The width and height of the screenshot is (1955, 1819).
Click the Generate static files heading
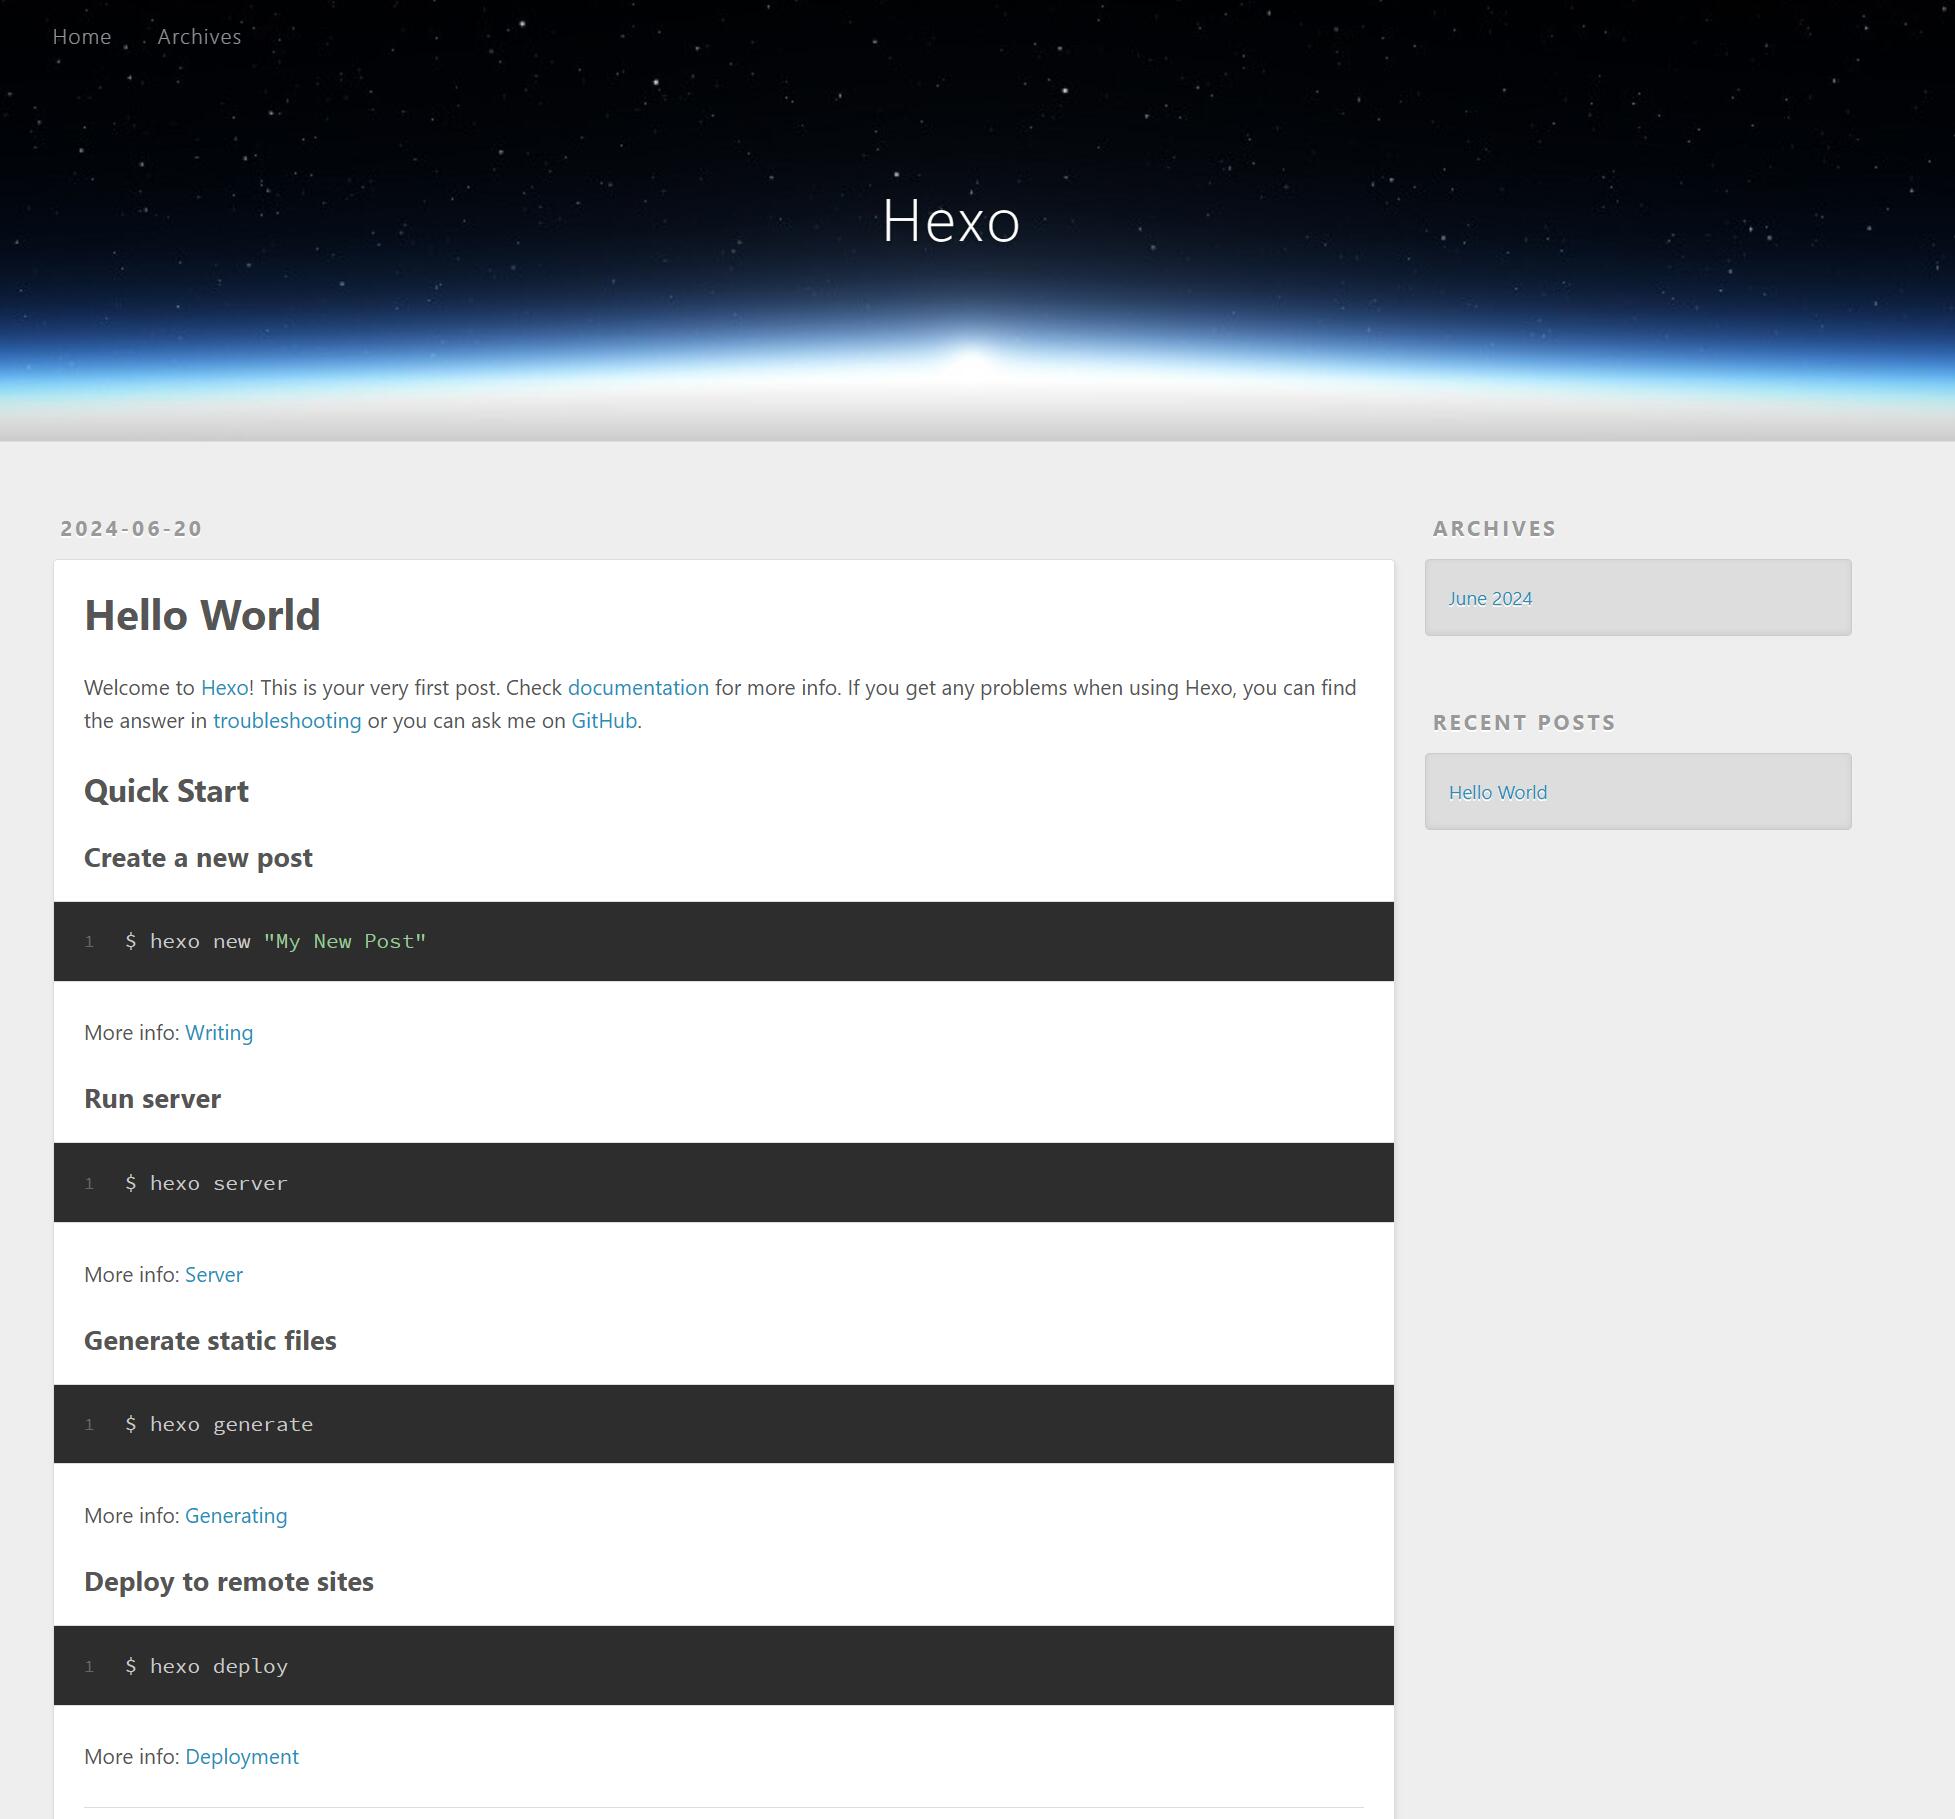click(x=210, y=1341)
